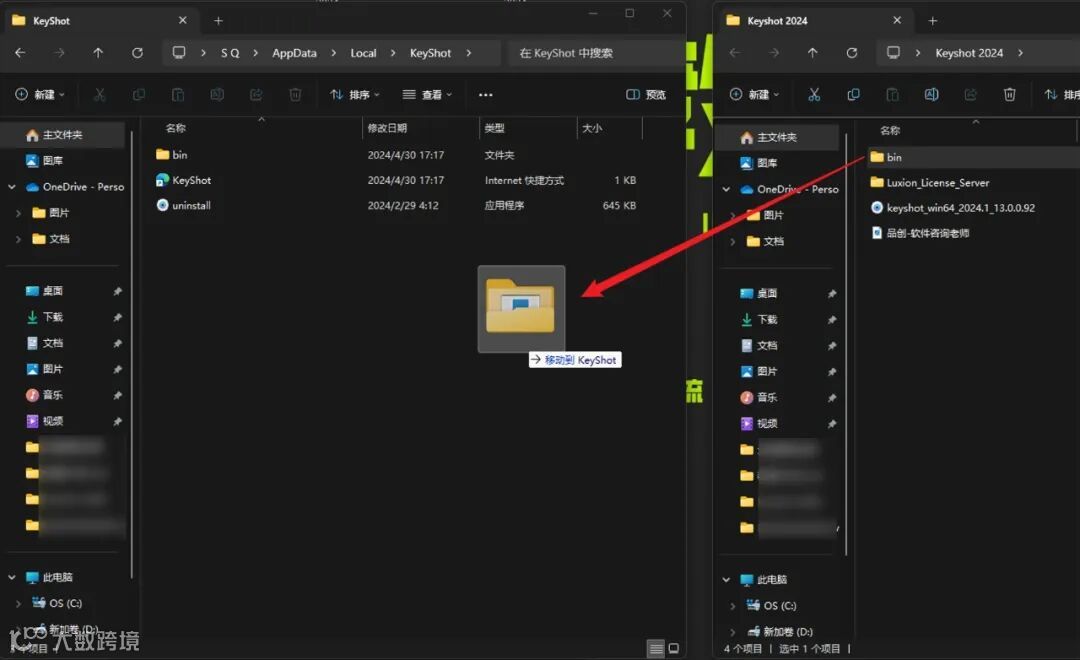Add a new tab in KeyShot window
This screenshot has height=660, width=1080.
click(218, 21)
